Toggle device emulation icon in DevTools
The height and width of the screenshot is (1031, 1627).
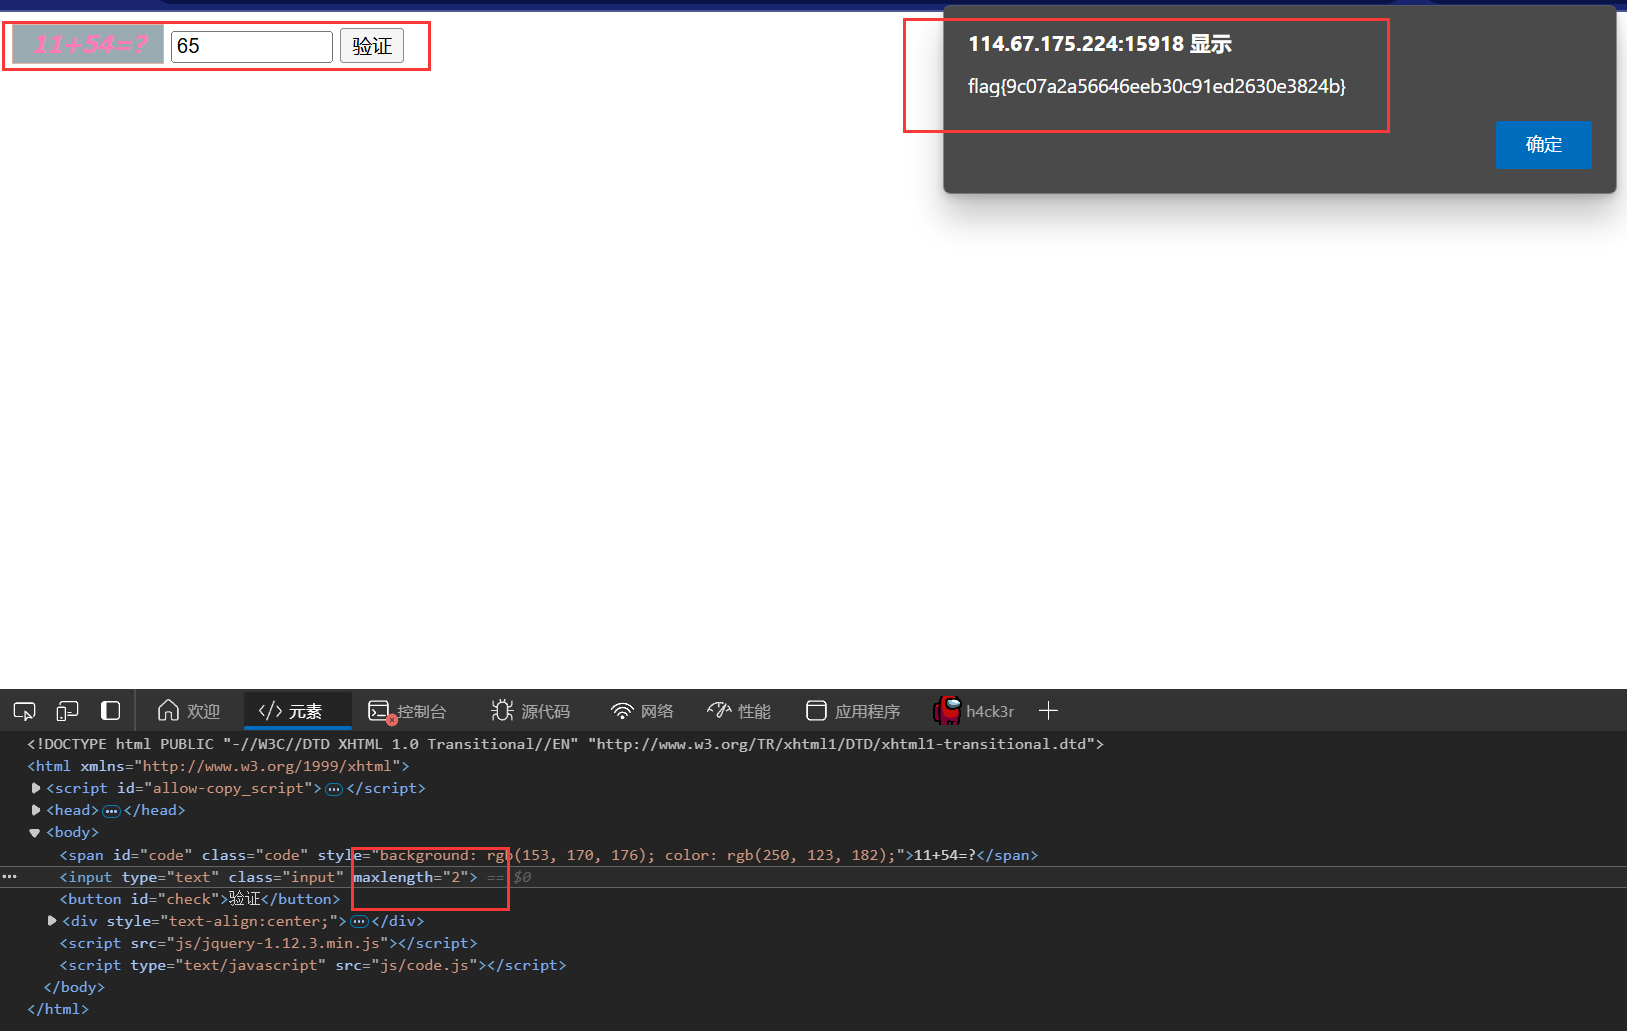pos(67,711)
